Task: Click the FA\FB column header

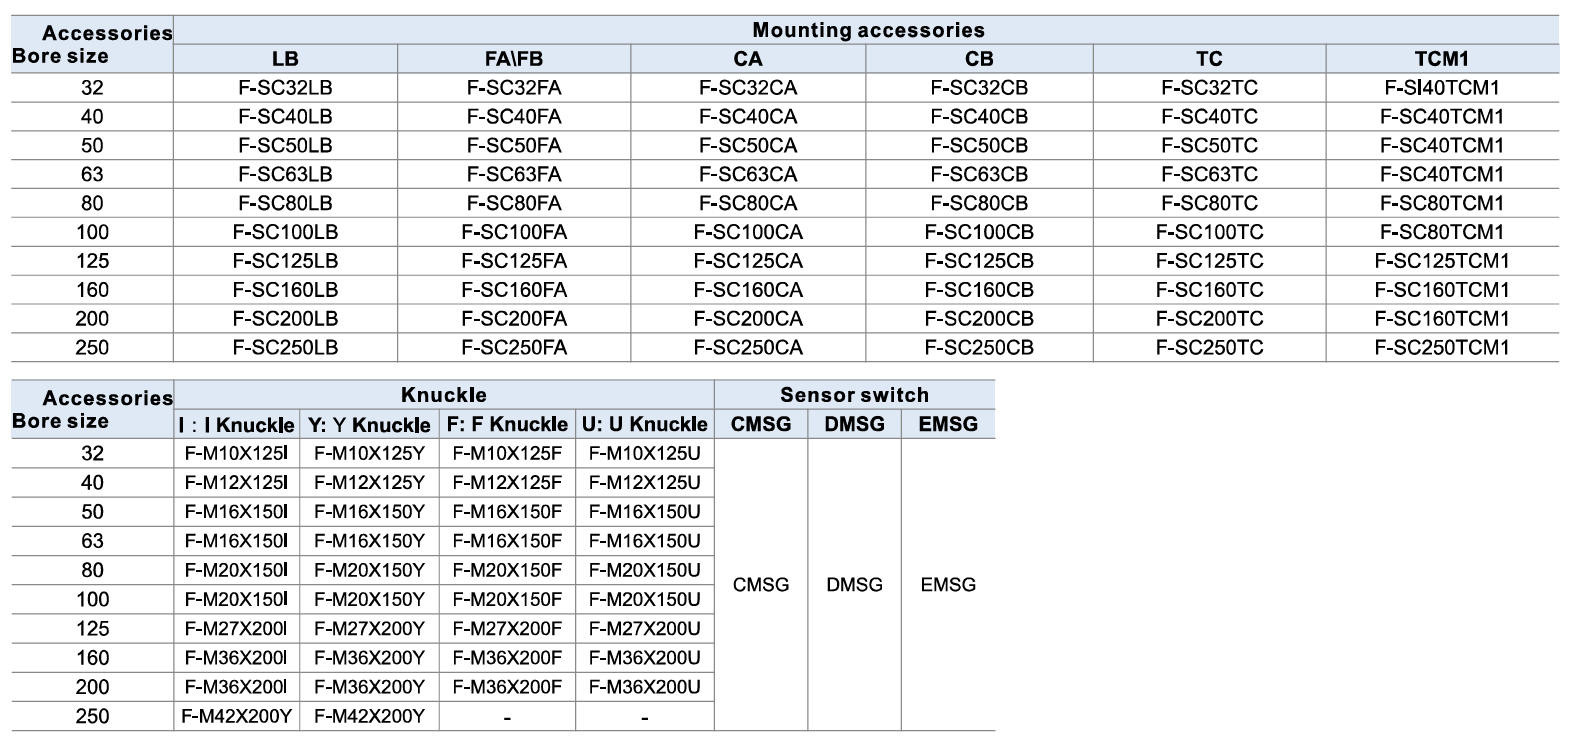Action: pos(514,59)
